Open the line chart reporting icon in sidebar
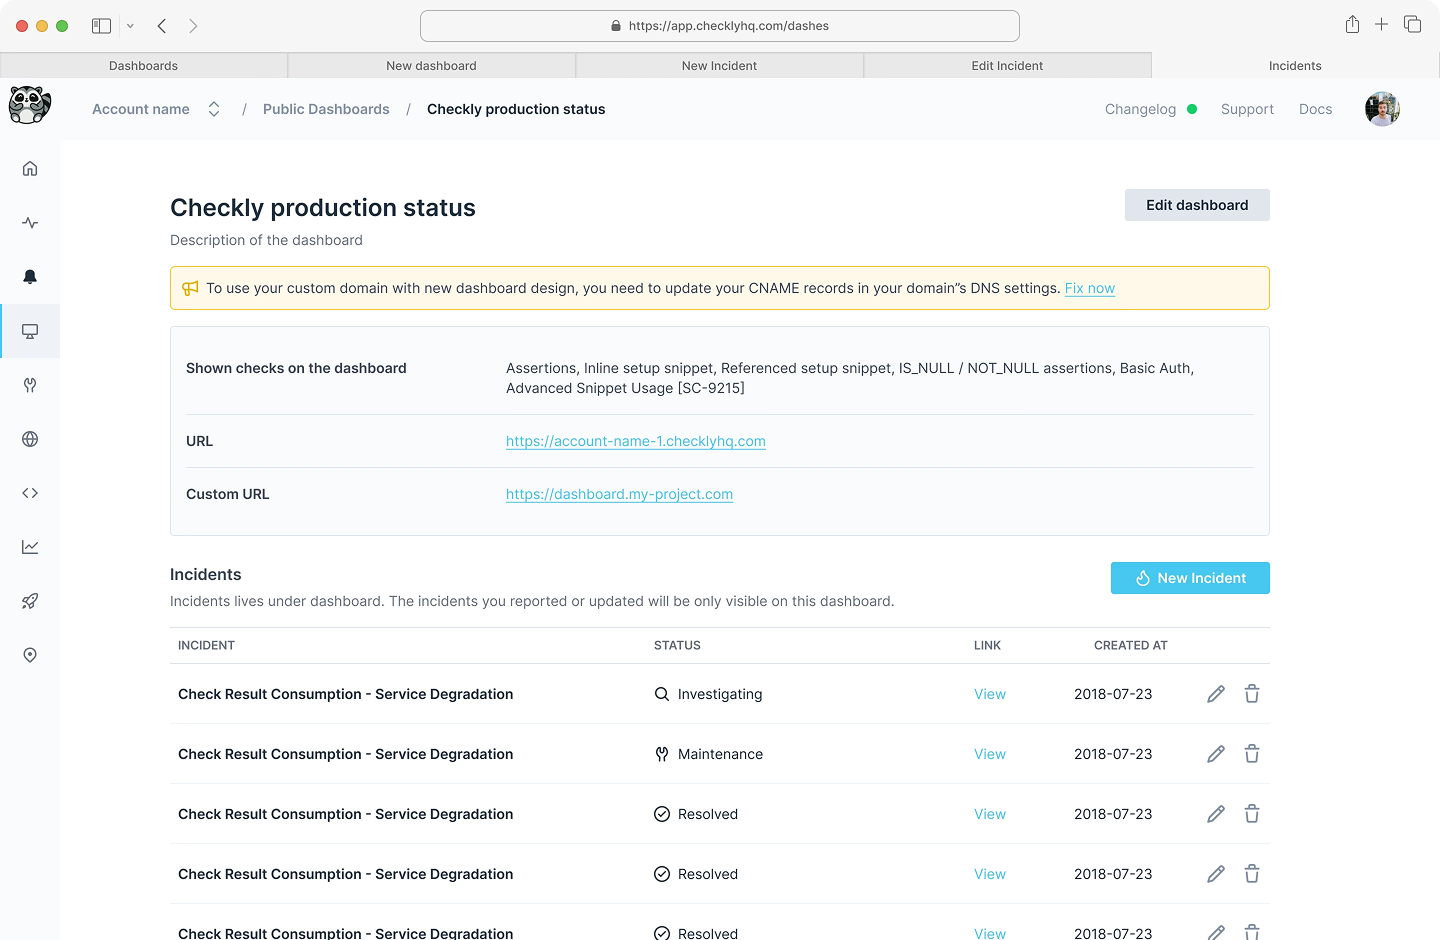This screenshot has height=940, width=1440. click(30, 547)
